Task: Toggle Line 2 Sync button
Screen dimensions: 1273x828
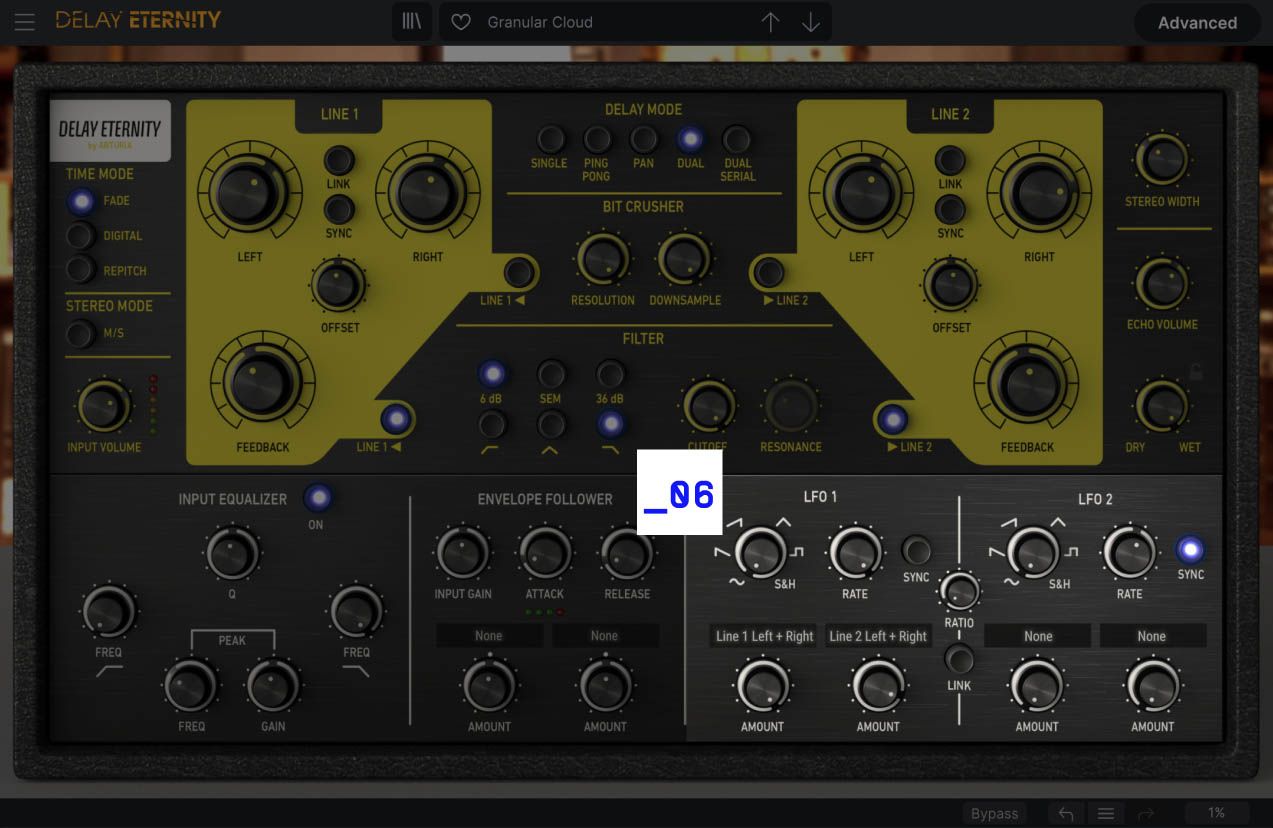Action: coord(950,209)
